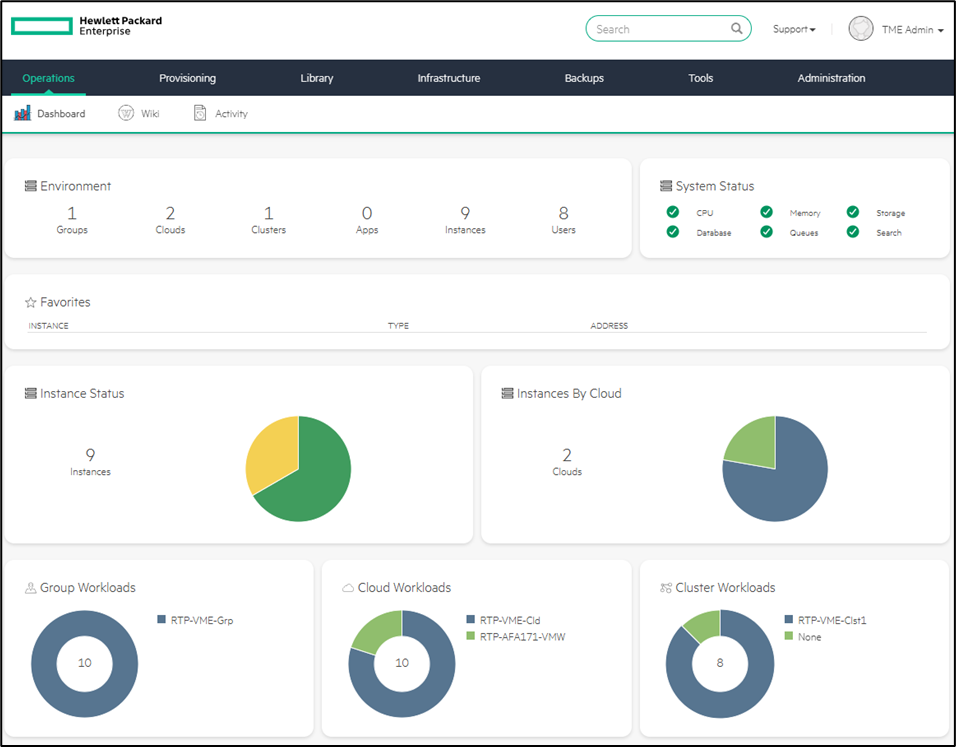Viewport: 956px width, 747px height.
Task: Open the Backups section
Action: point(584,78)
